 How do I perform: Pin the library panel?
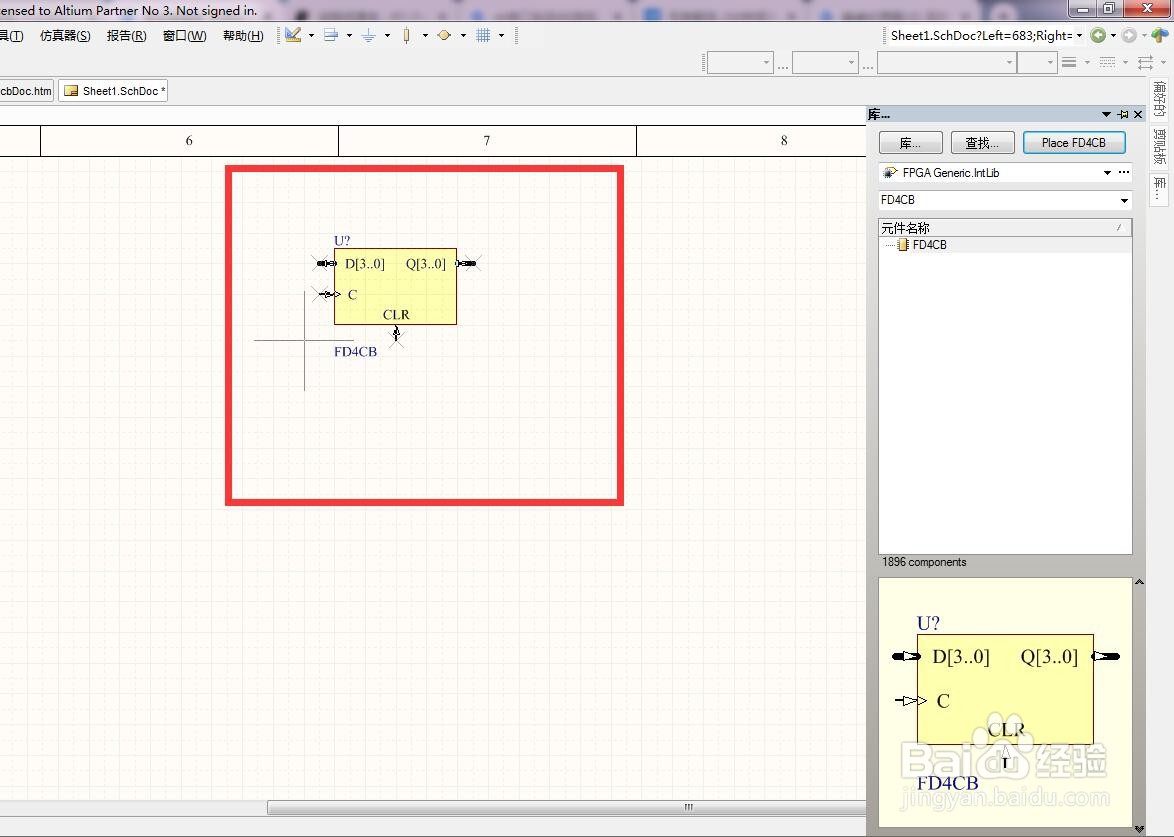tap(1122, 115)
